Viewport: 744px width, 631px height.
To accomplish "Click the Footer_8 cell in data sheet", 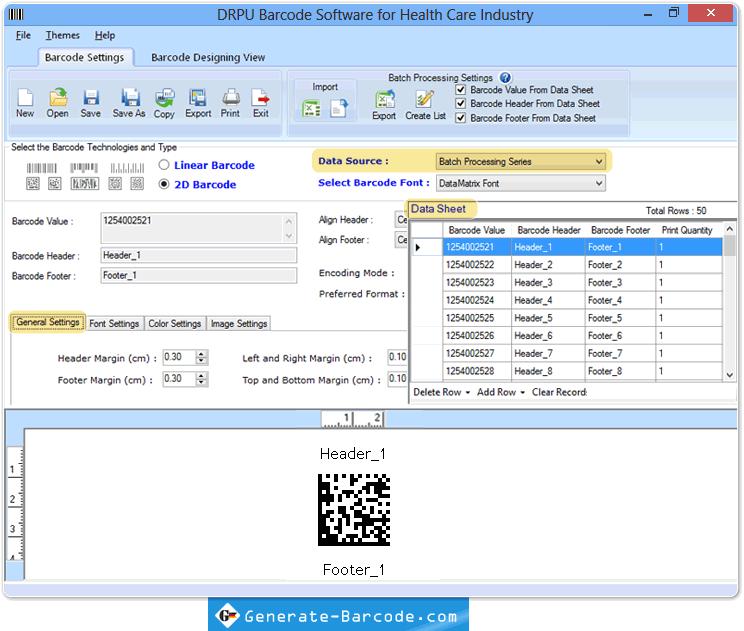I will point(620,371).
